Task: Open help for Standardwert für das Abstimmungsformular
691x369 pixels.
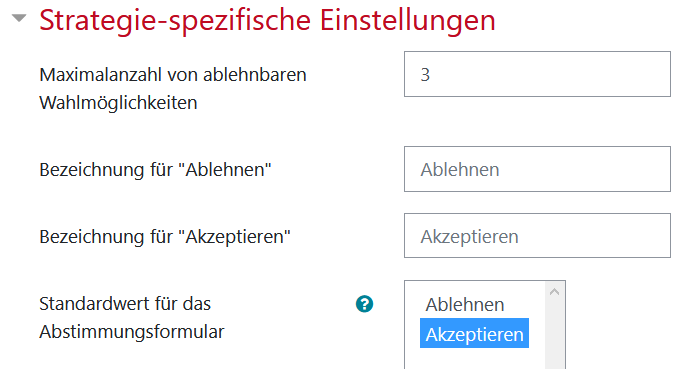Action: (364, 304)
